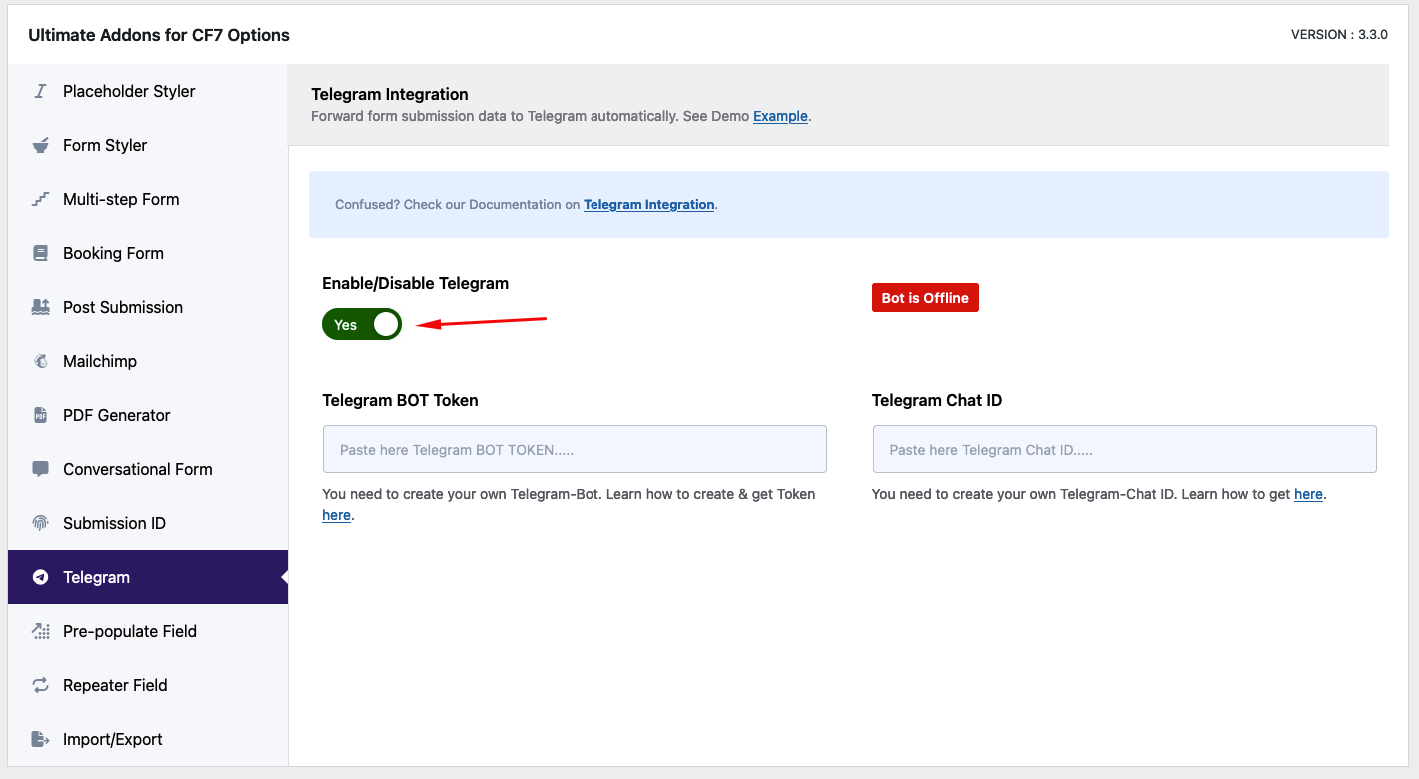Click the 'Ultimate Addons for CF7 Options' title
The width and height of the screenshot is (1419, 779).
[159, 35]
